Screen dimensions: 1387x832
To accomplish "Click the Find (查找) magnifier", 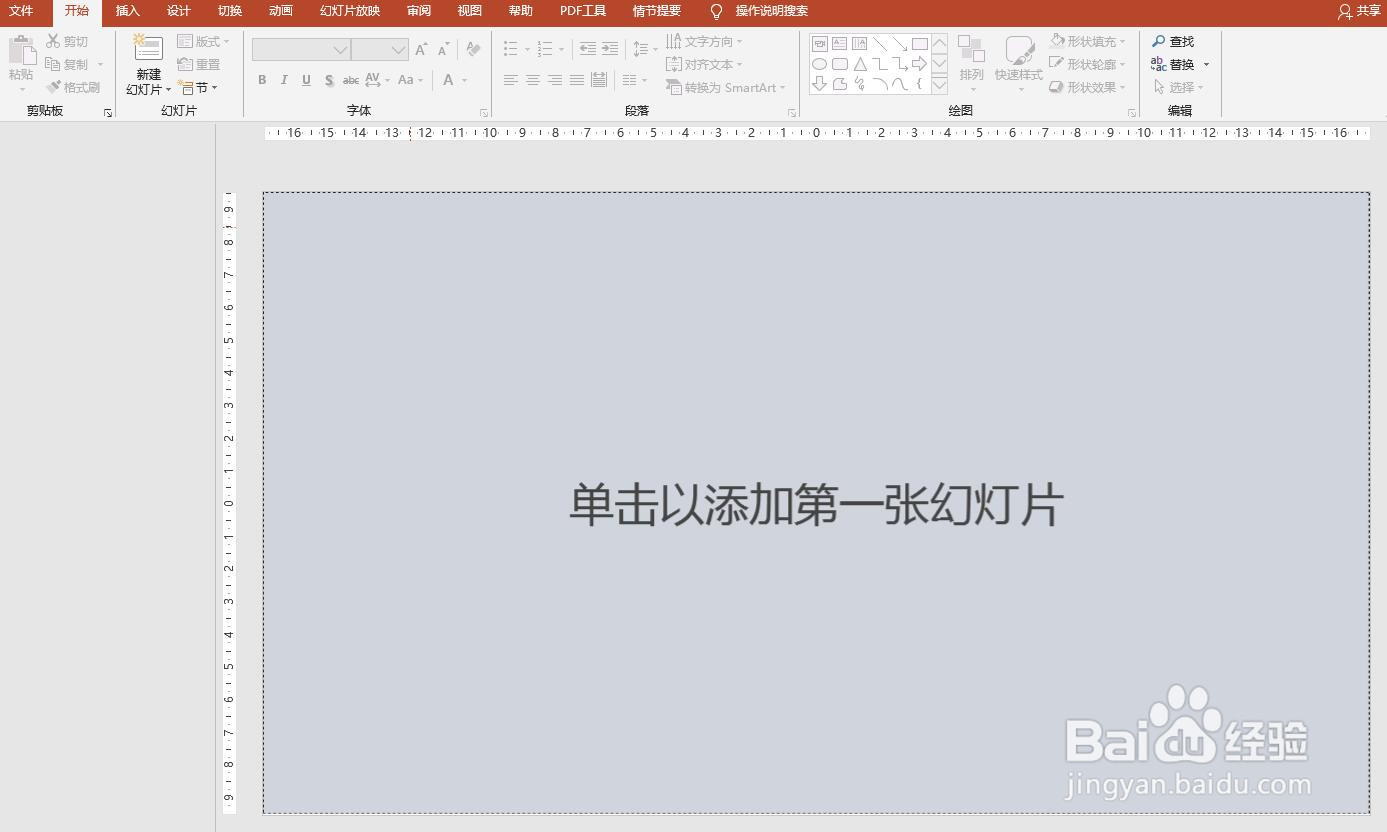I will pyautogui.click(x=1159, y=41).
